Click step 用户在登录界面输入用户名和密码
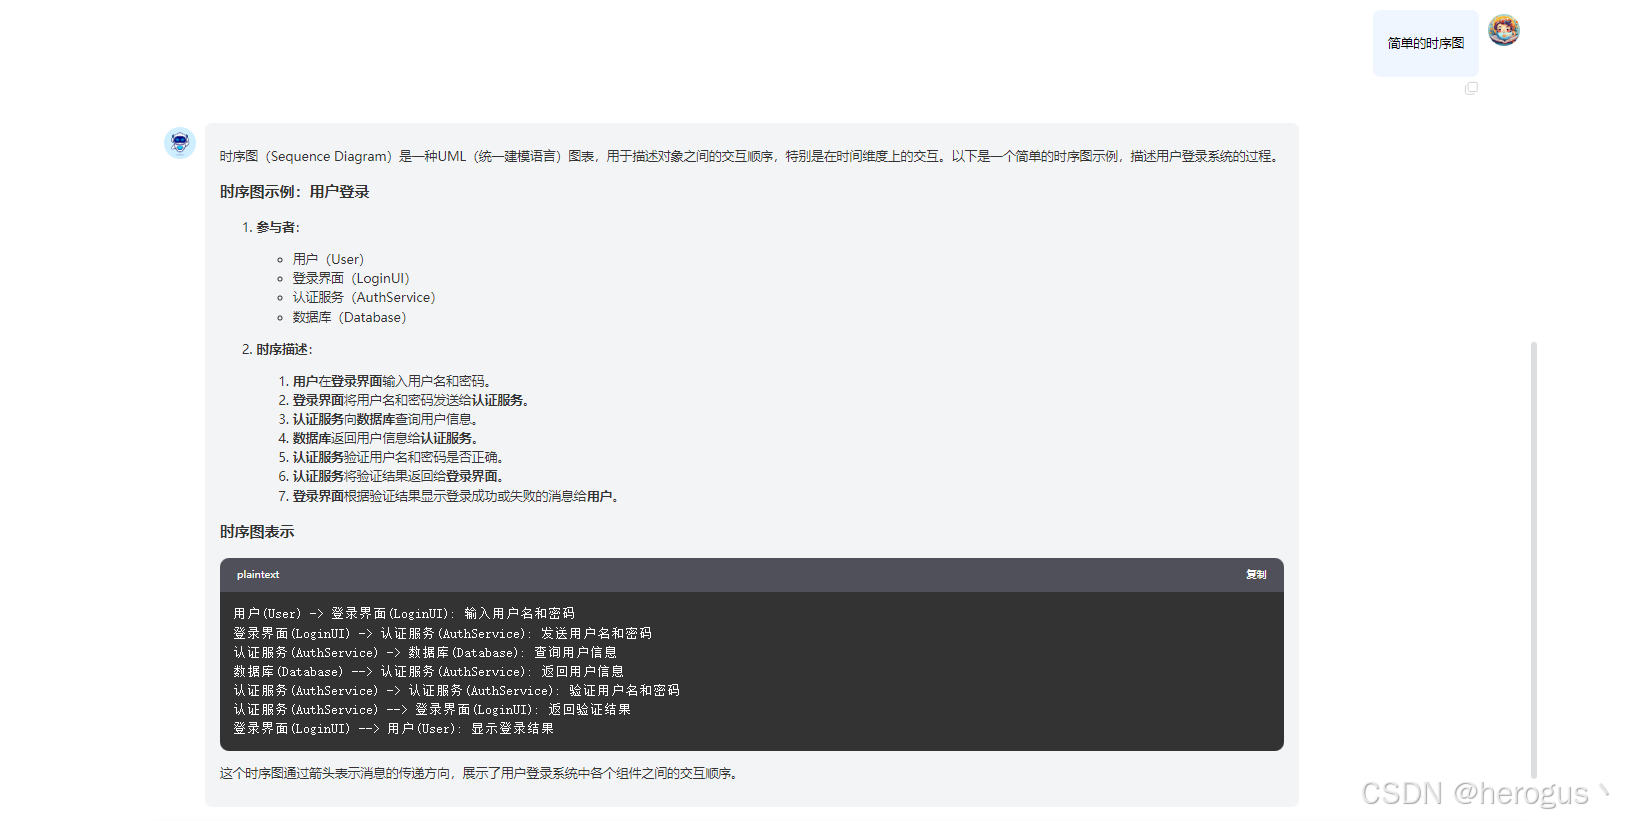 click(392, 381)
